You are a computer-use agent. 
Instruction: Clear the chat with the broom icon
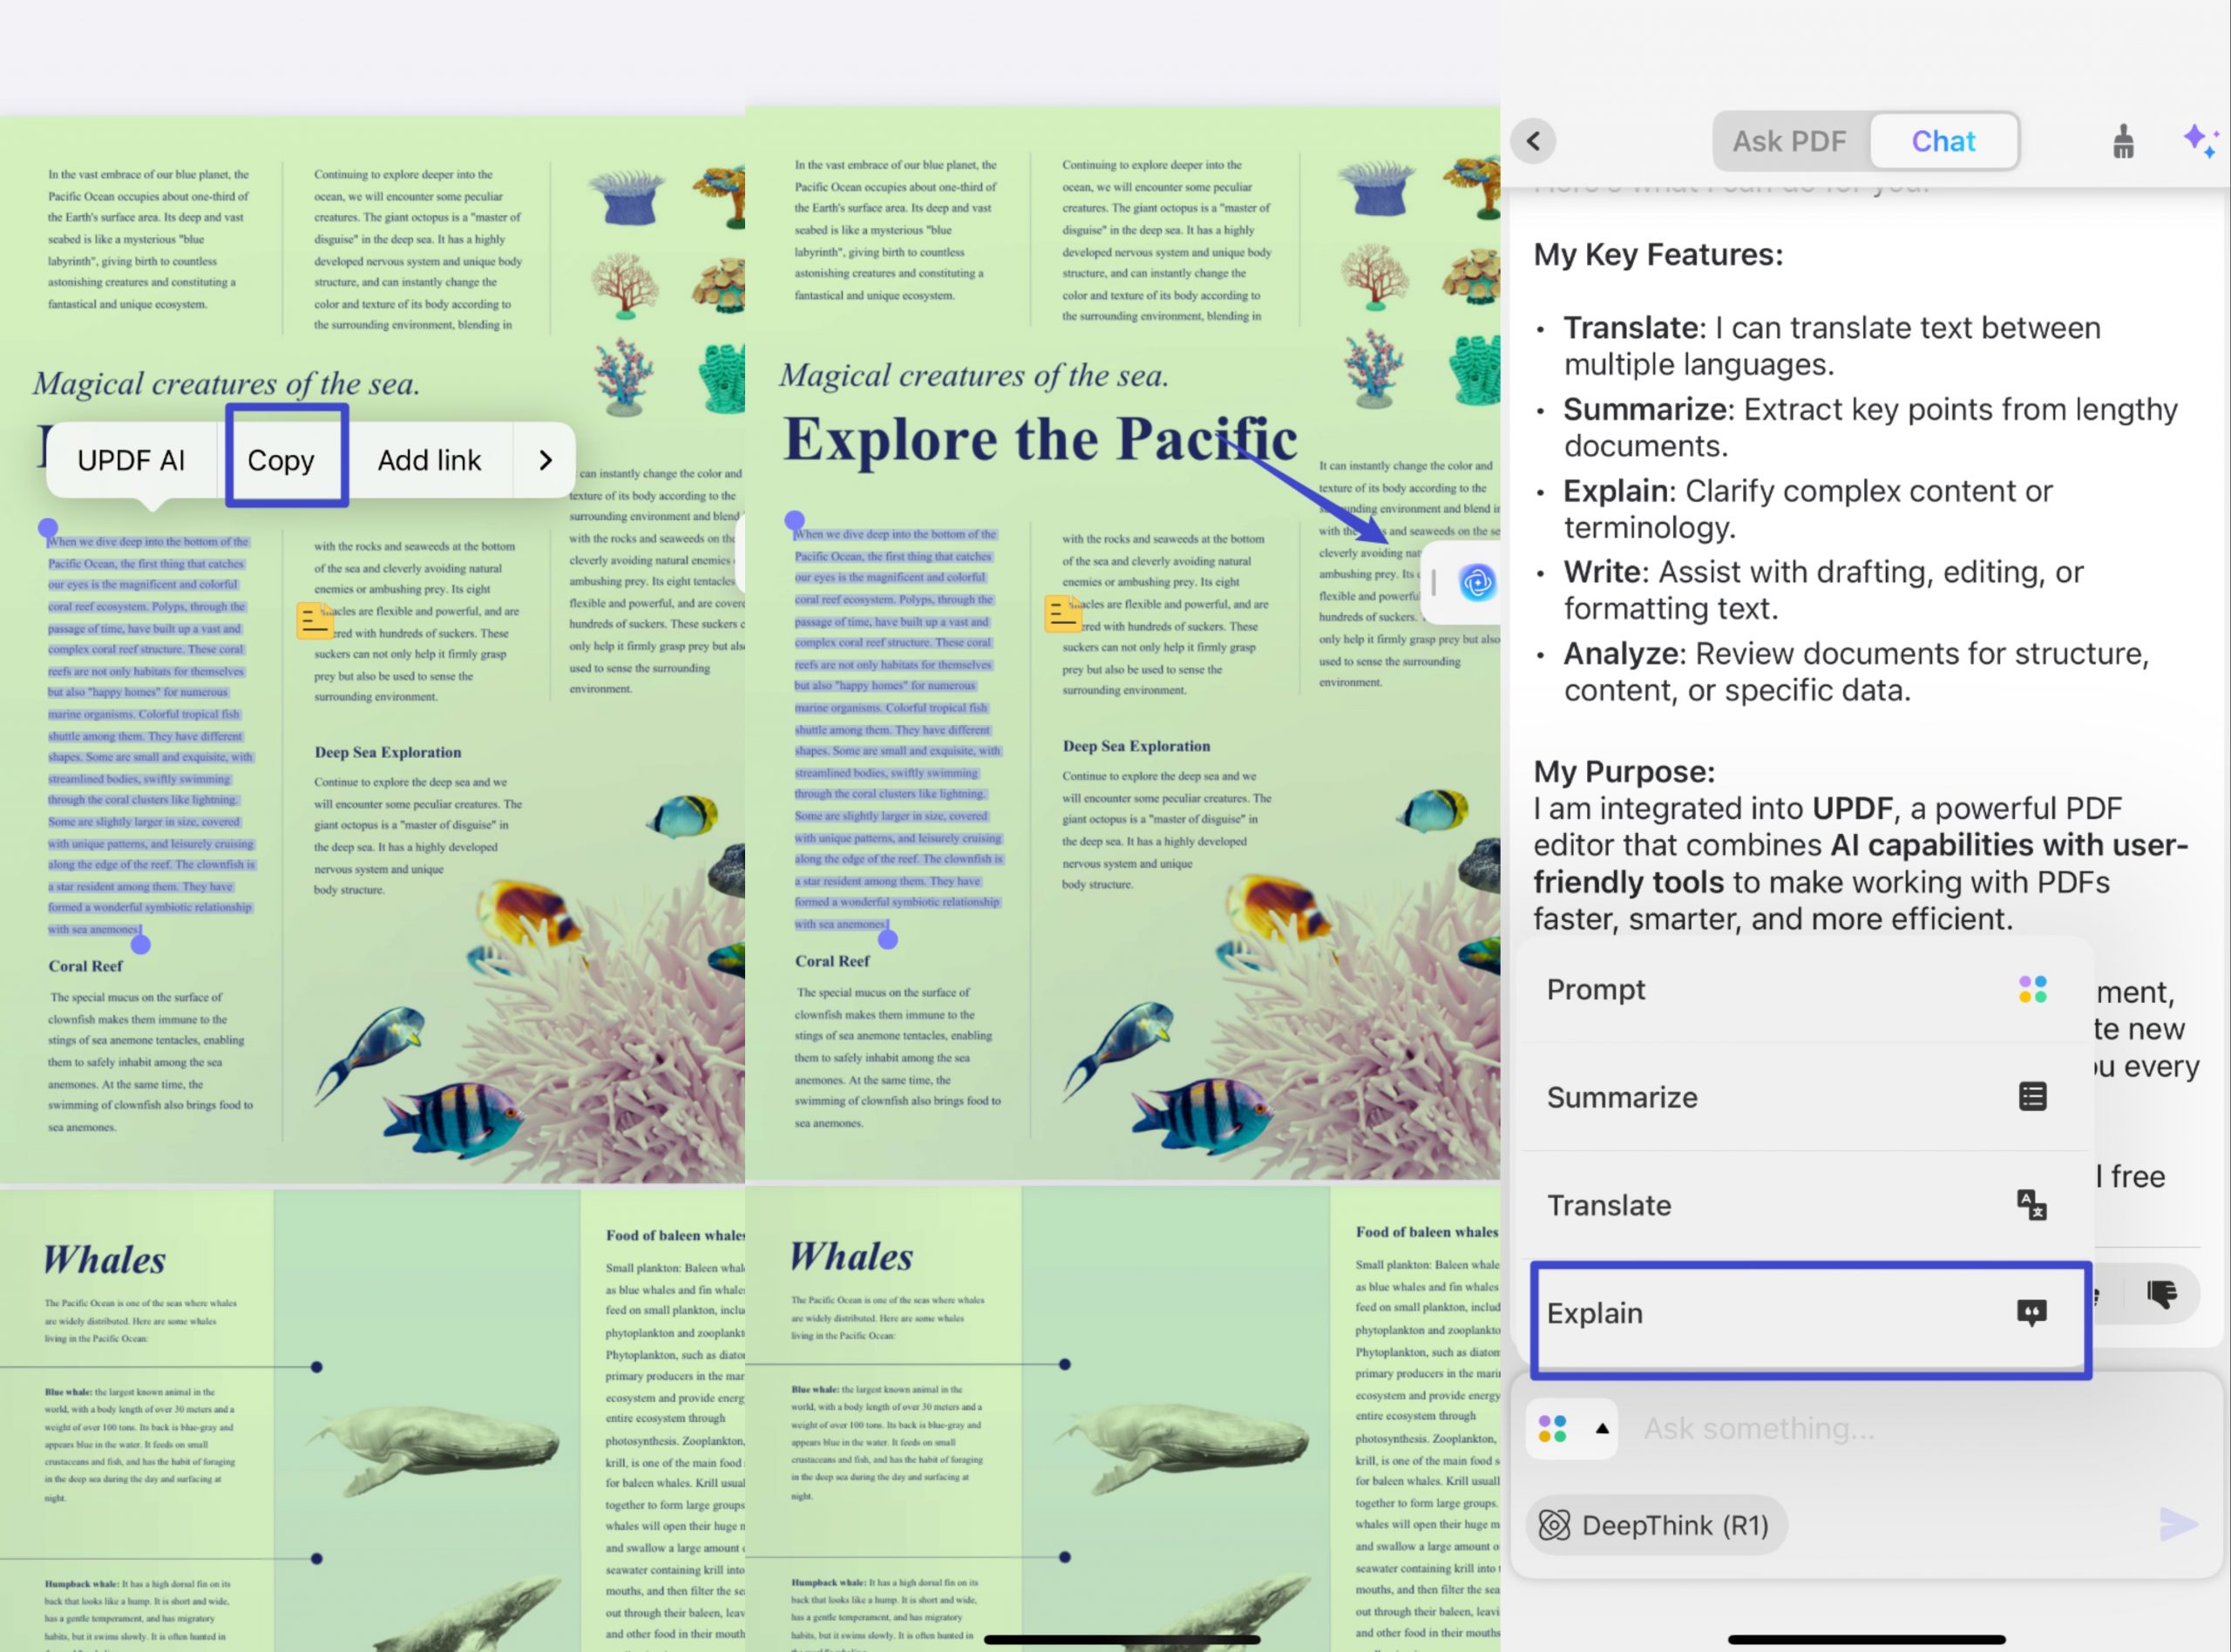click(2123, 141)
